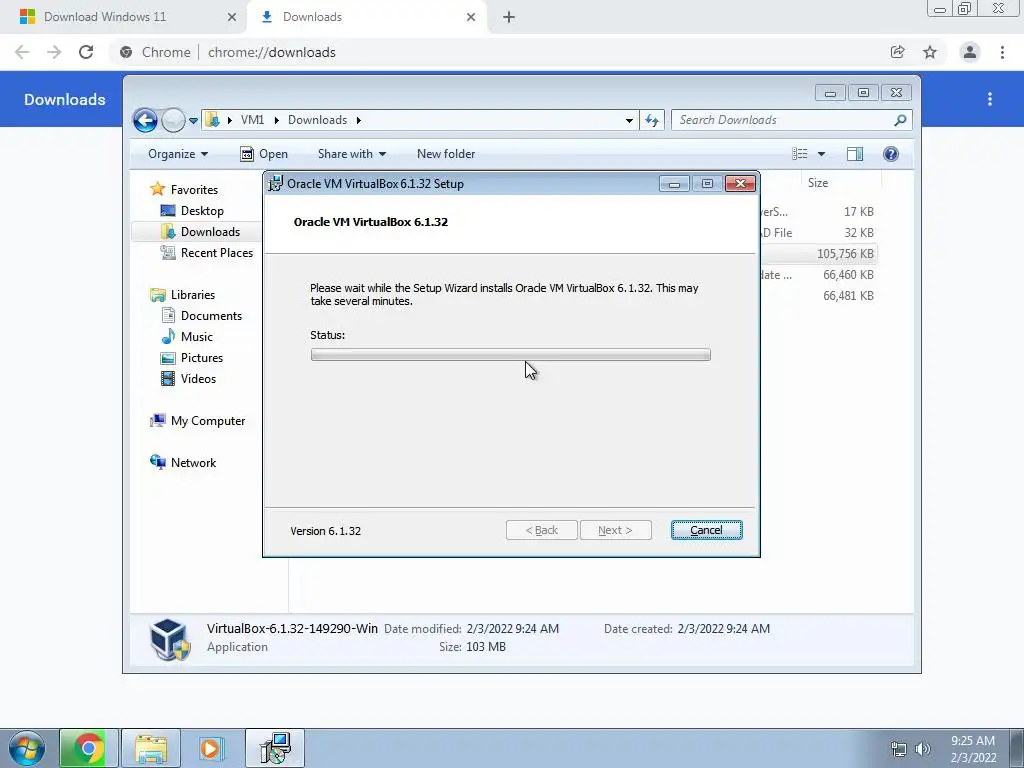Image resolution: width=1024 pixels, height=768 pixels.
Task: Open the Documents library
Action: pos(211,316)
